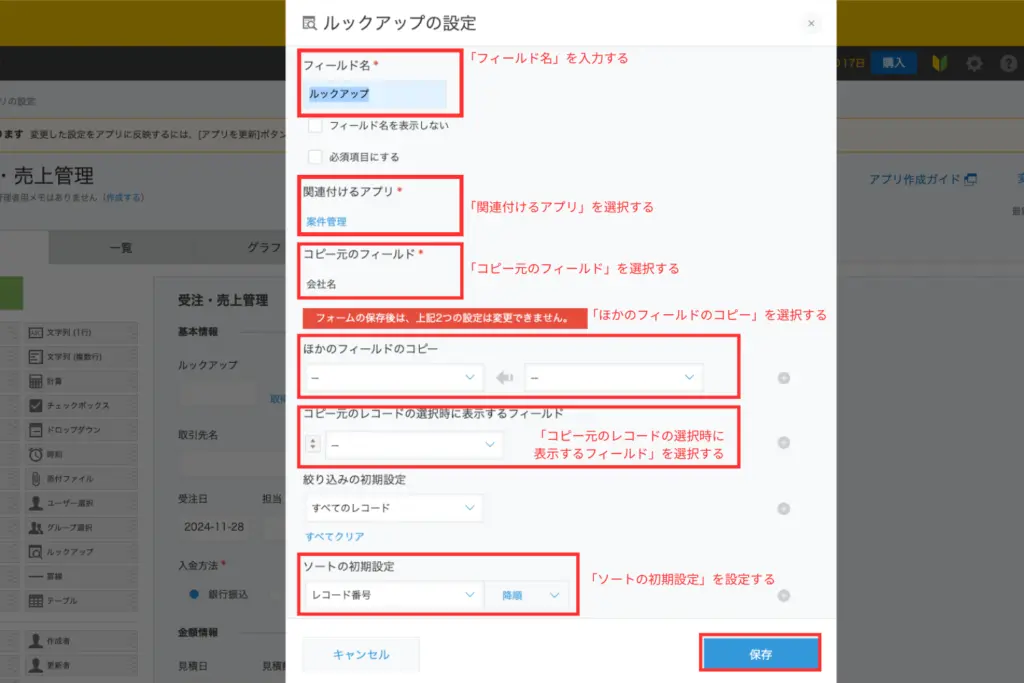The image size is (1024, 683).
Task: Click plus icon beside ほかのフィールドのコピー row
Action: [784, 378]
